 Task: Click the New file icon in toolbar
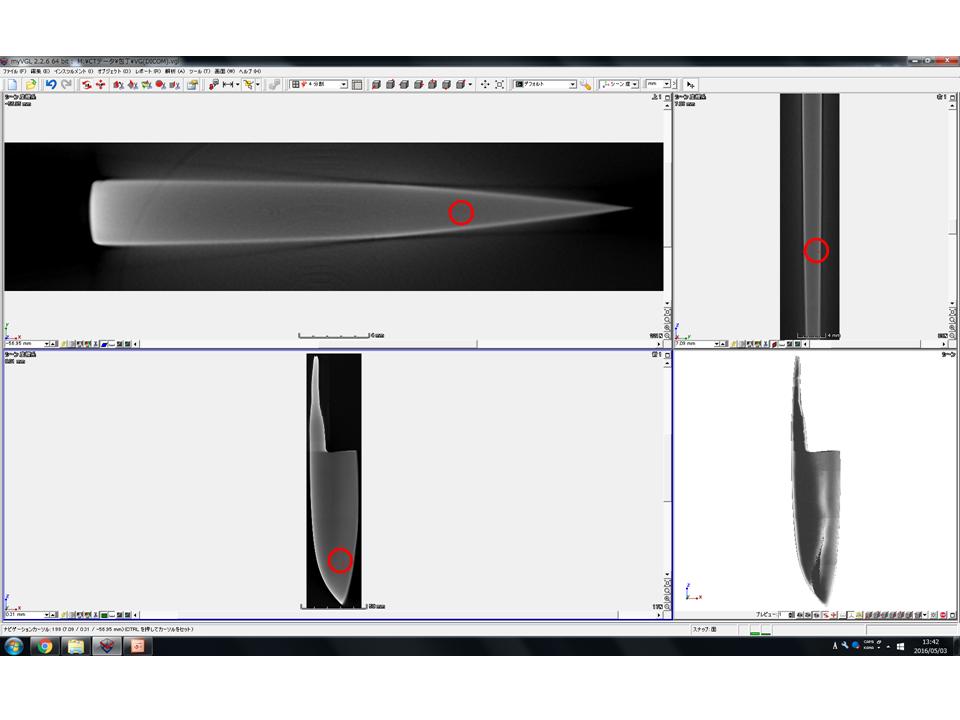coord(12,85)
